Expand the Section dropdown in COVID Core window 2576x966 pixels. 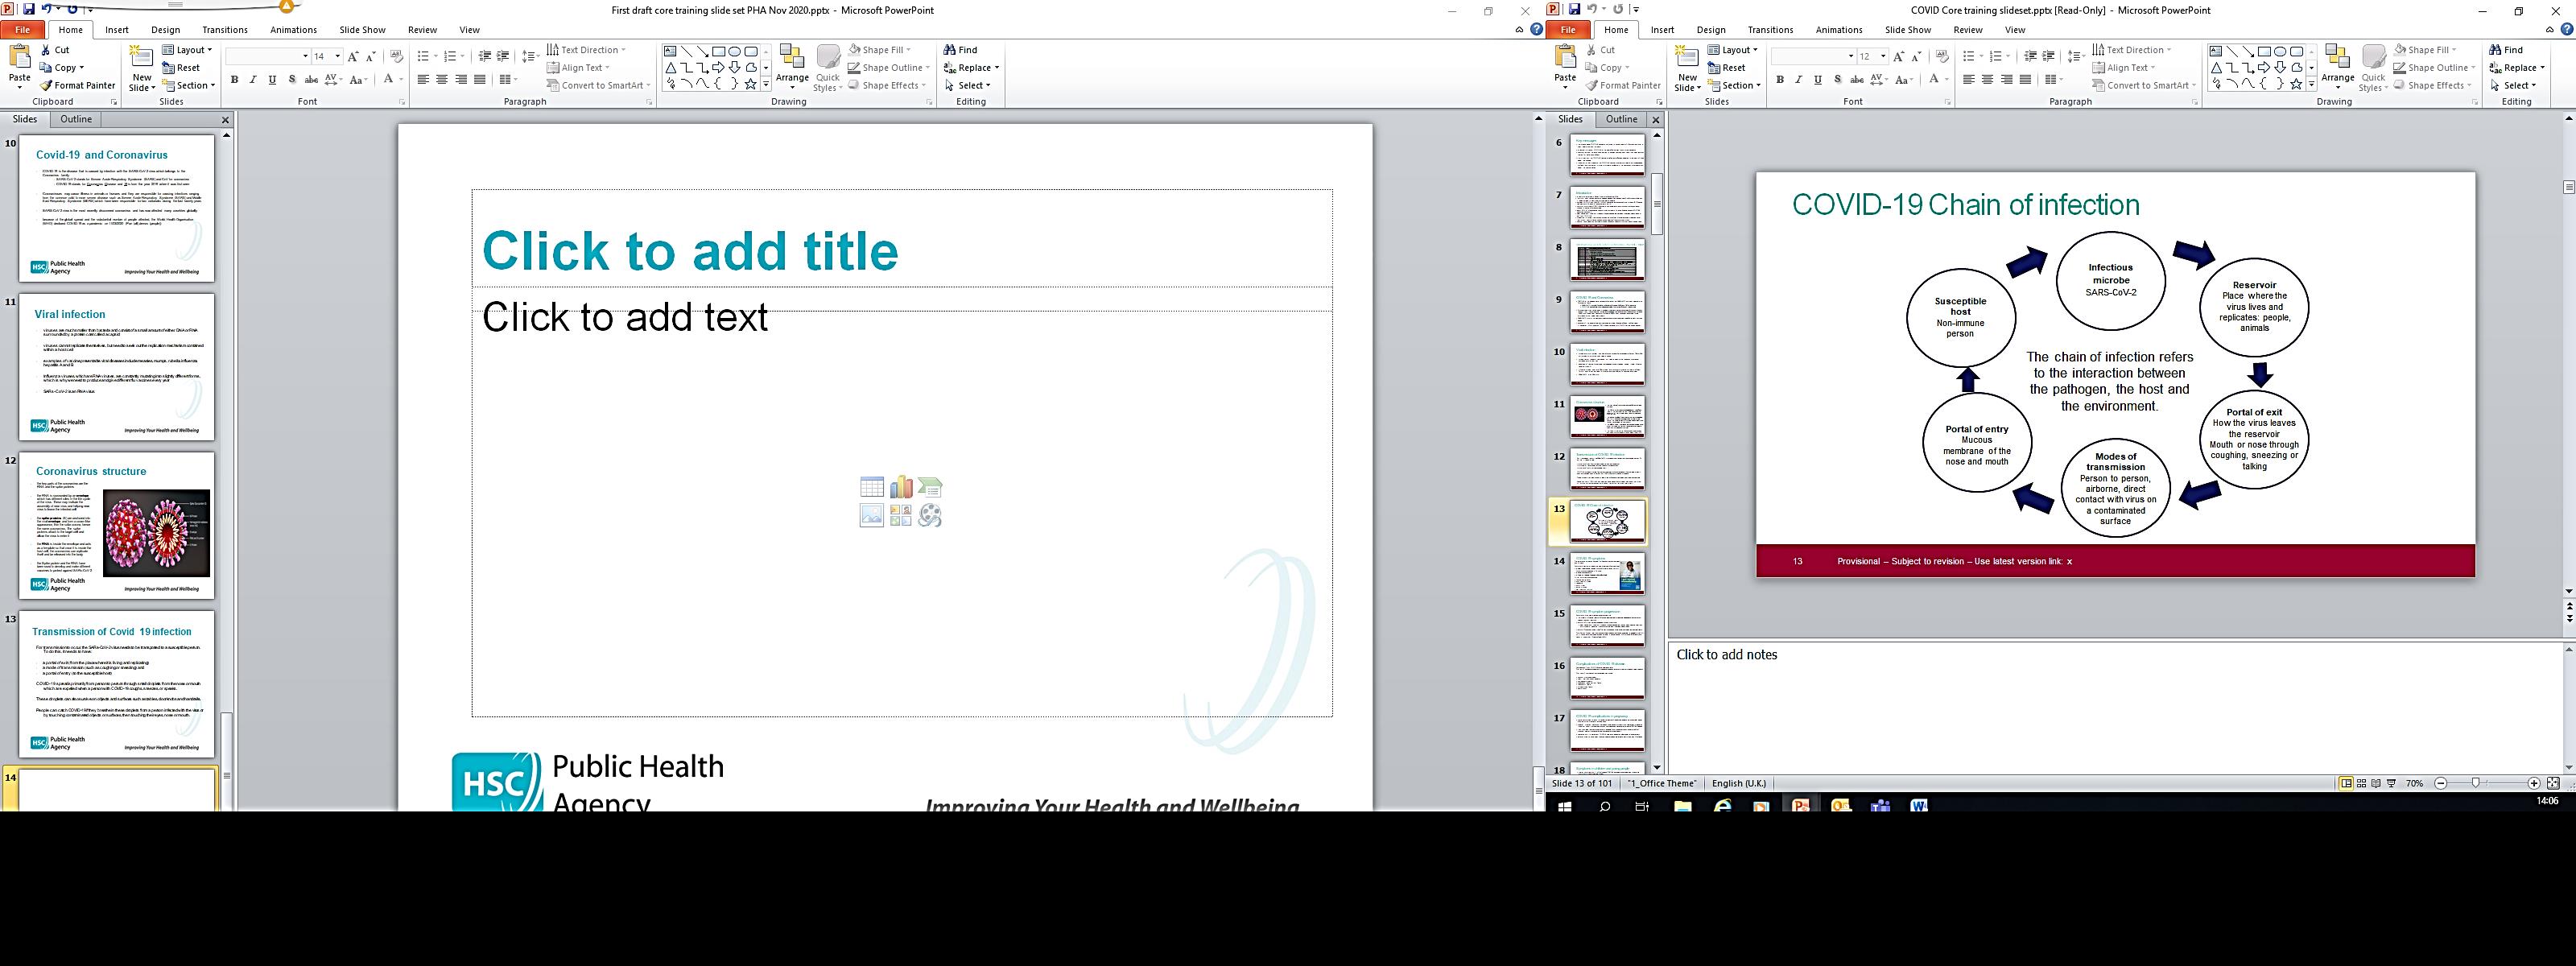coord(1739,85)
